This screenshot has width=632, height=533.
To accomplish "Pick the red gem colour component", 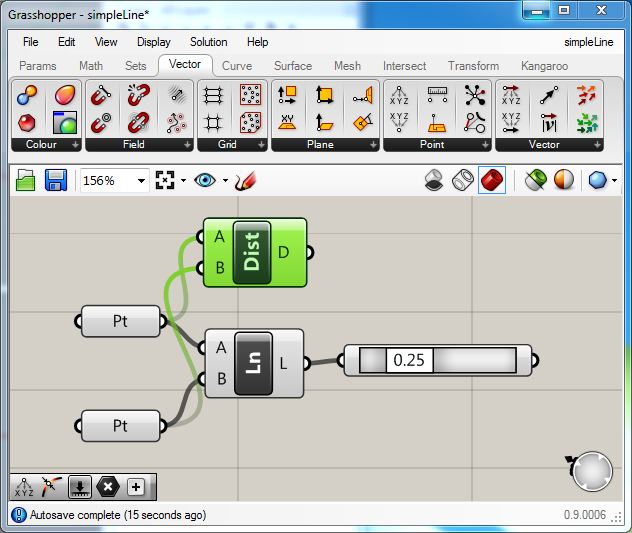I will (x=27, y=123).
